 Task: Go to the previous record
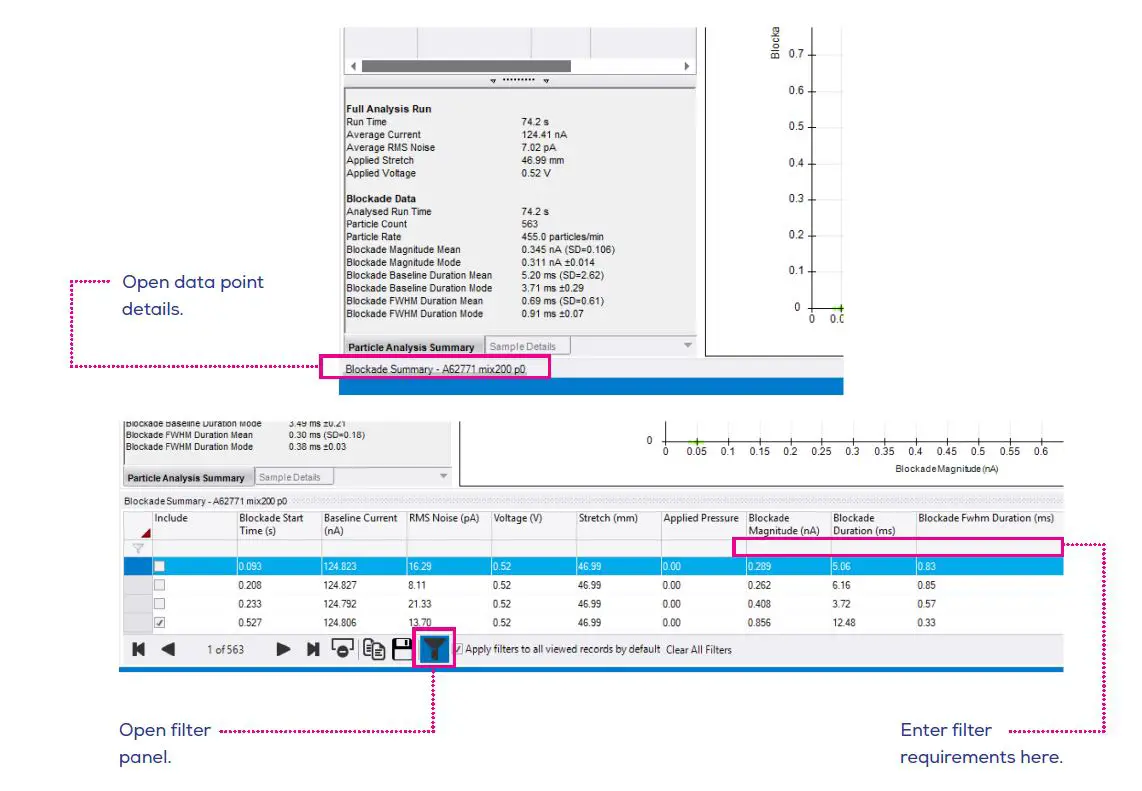point(166,648)
